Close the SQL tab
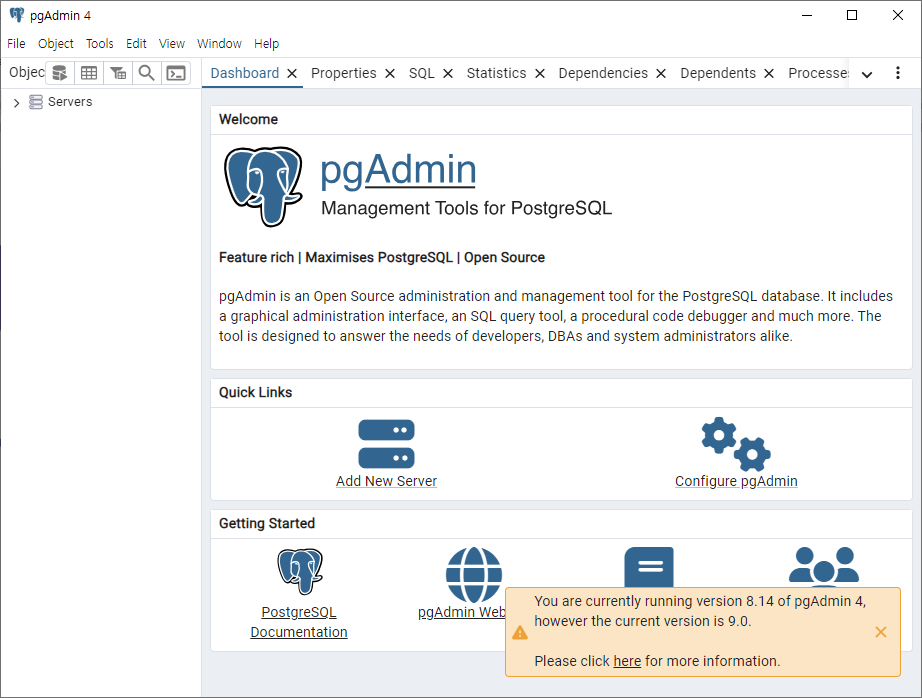The height and width of the screenshot is (698, 922). [448, 74]
